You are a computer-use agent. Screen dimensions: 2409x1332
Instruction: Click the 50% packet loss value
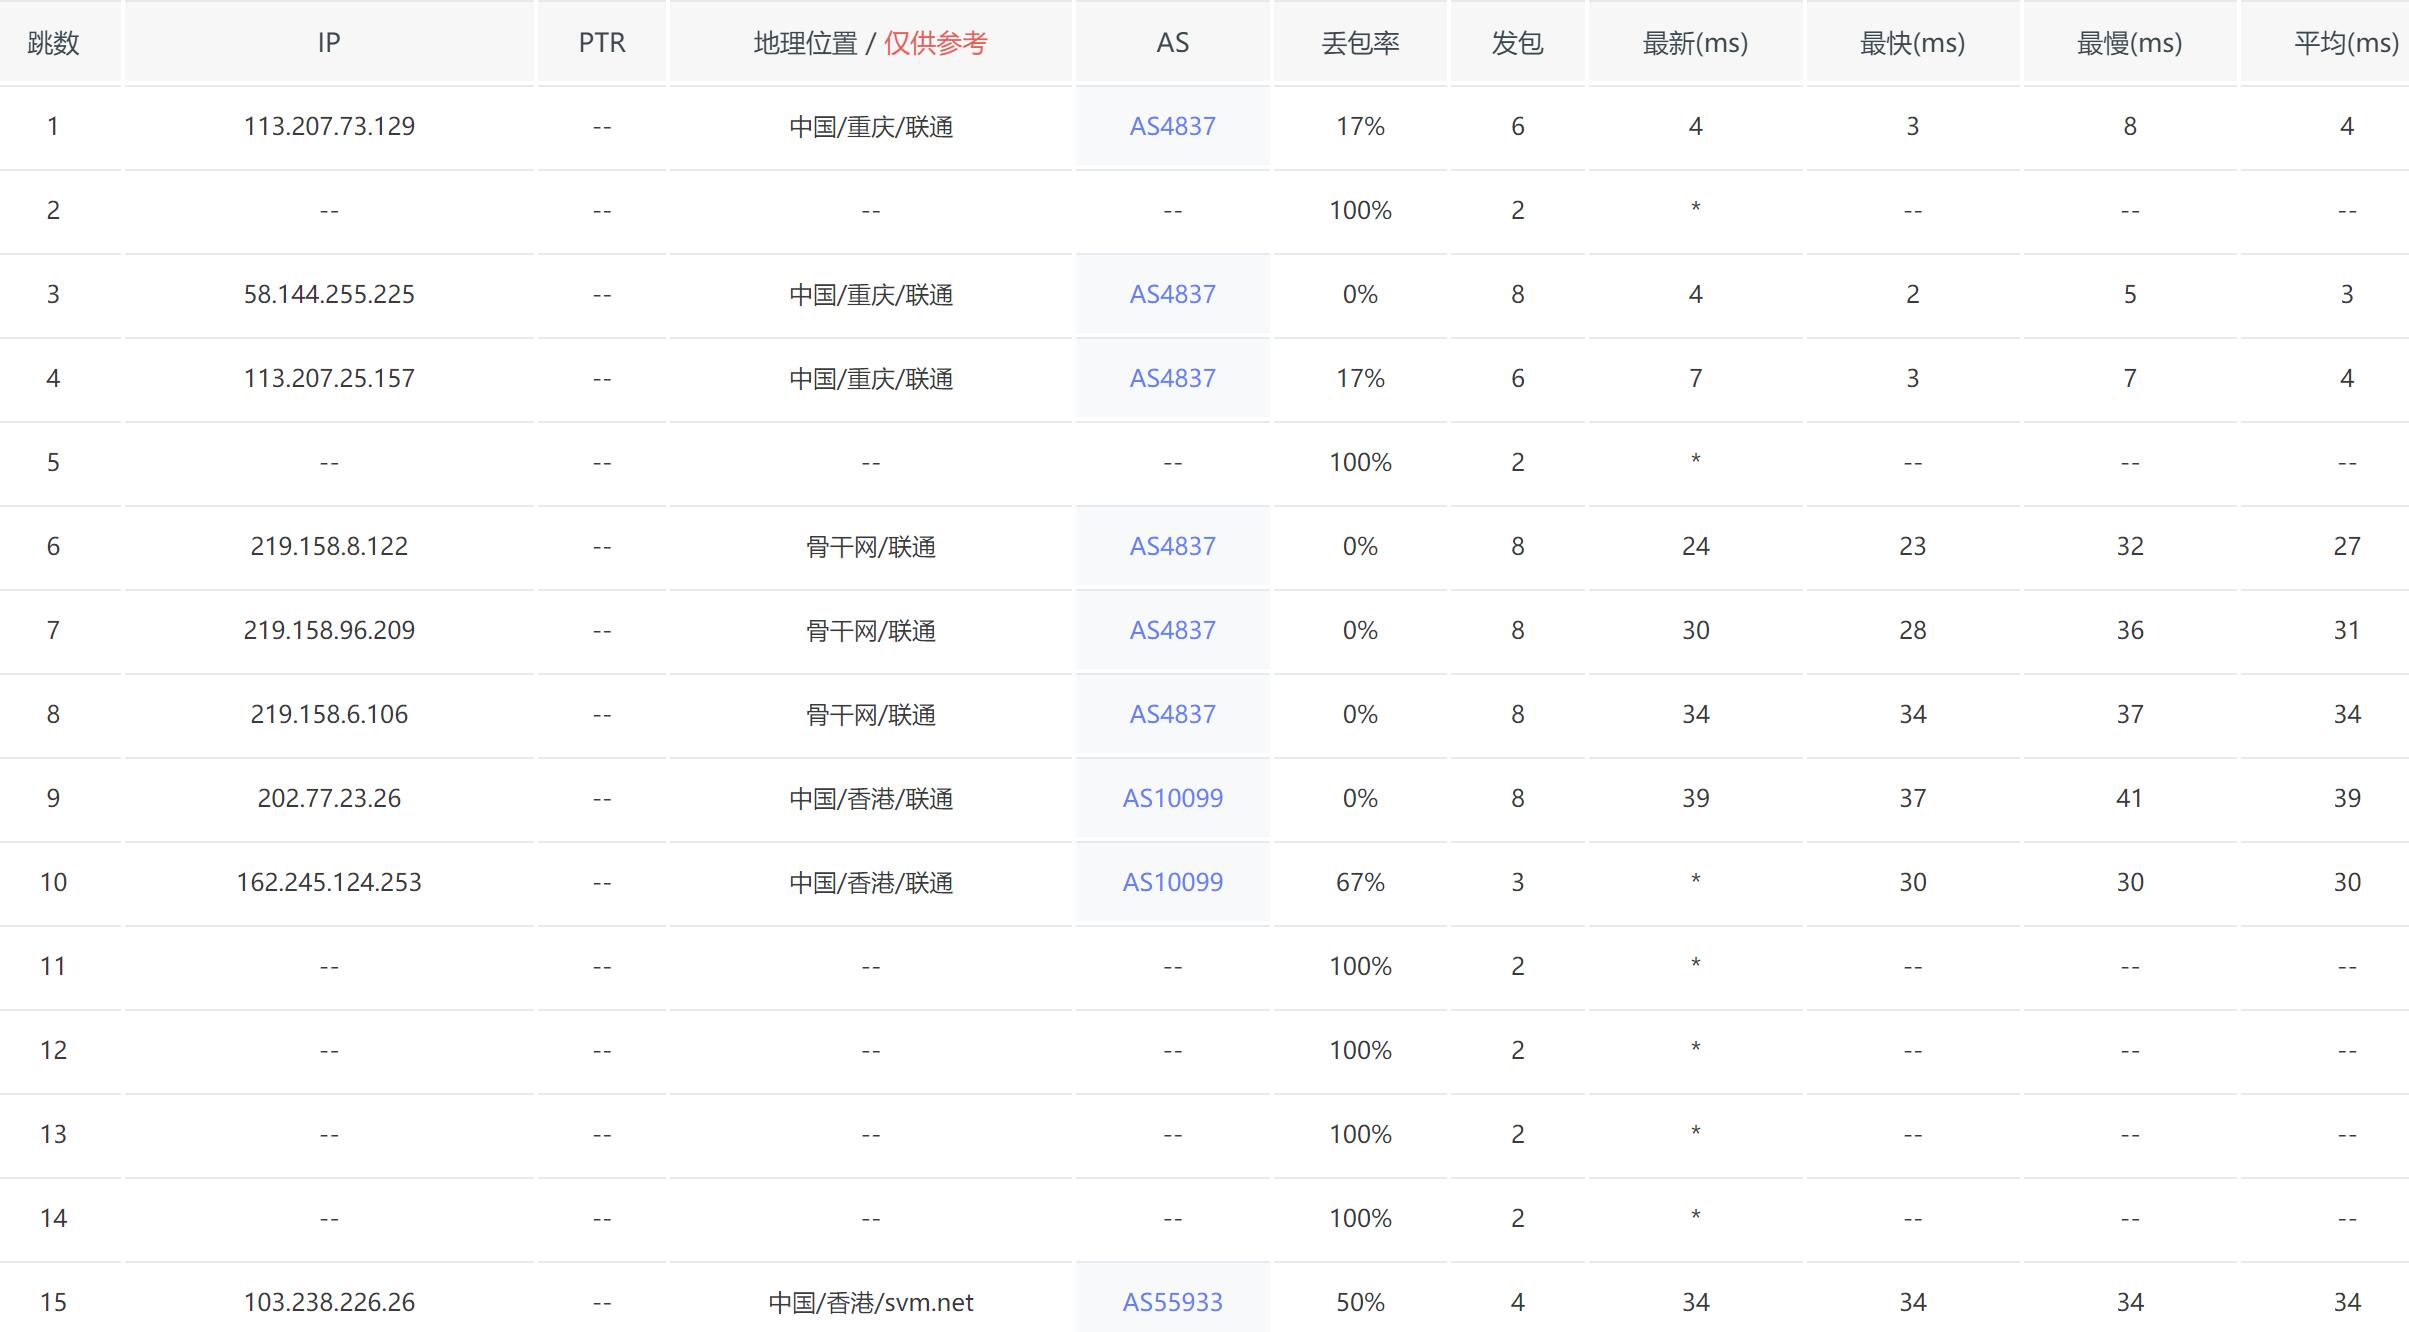(x=1360, y=1302)
